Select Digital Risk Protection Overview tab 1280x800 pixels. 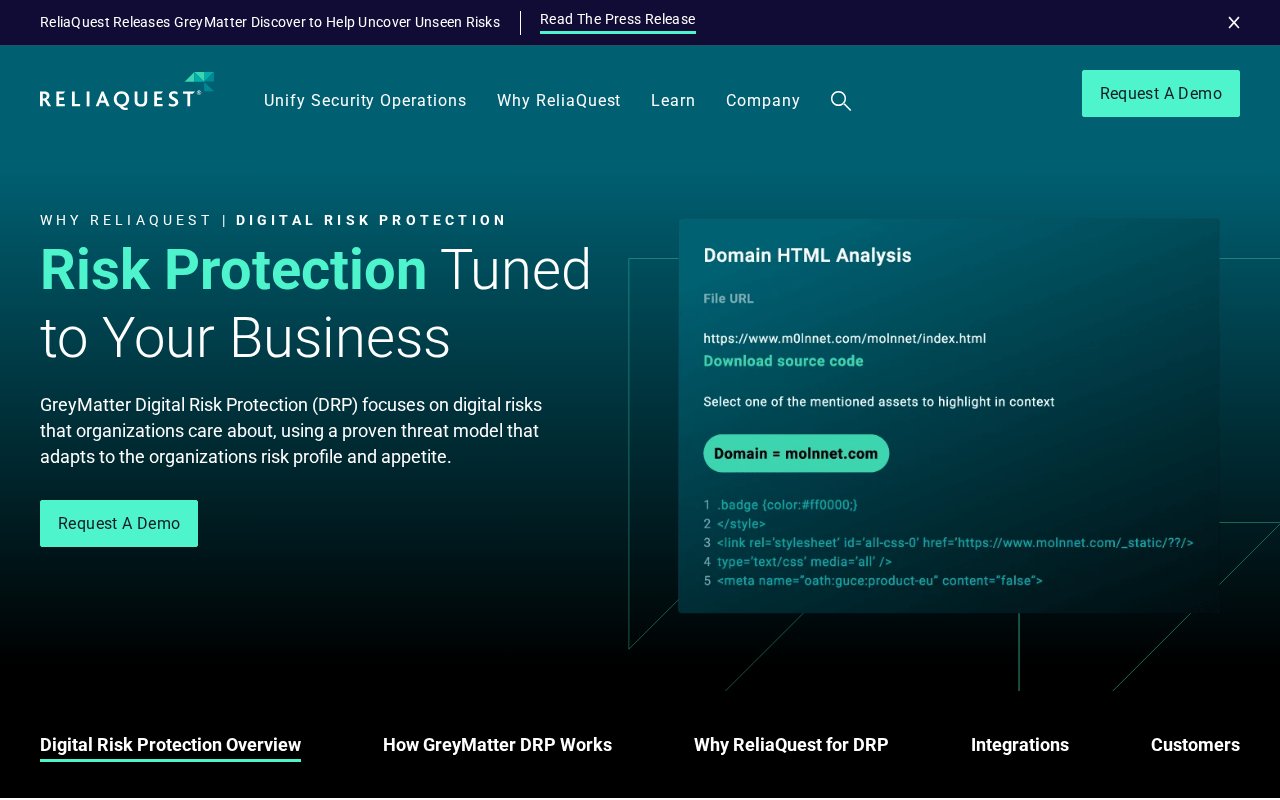(170, 745)
